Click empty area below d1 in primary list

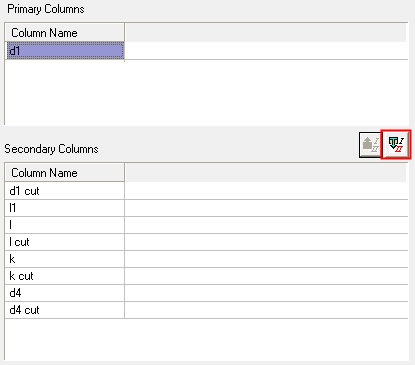207,92
